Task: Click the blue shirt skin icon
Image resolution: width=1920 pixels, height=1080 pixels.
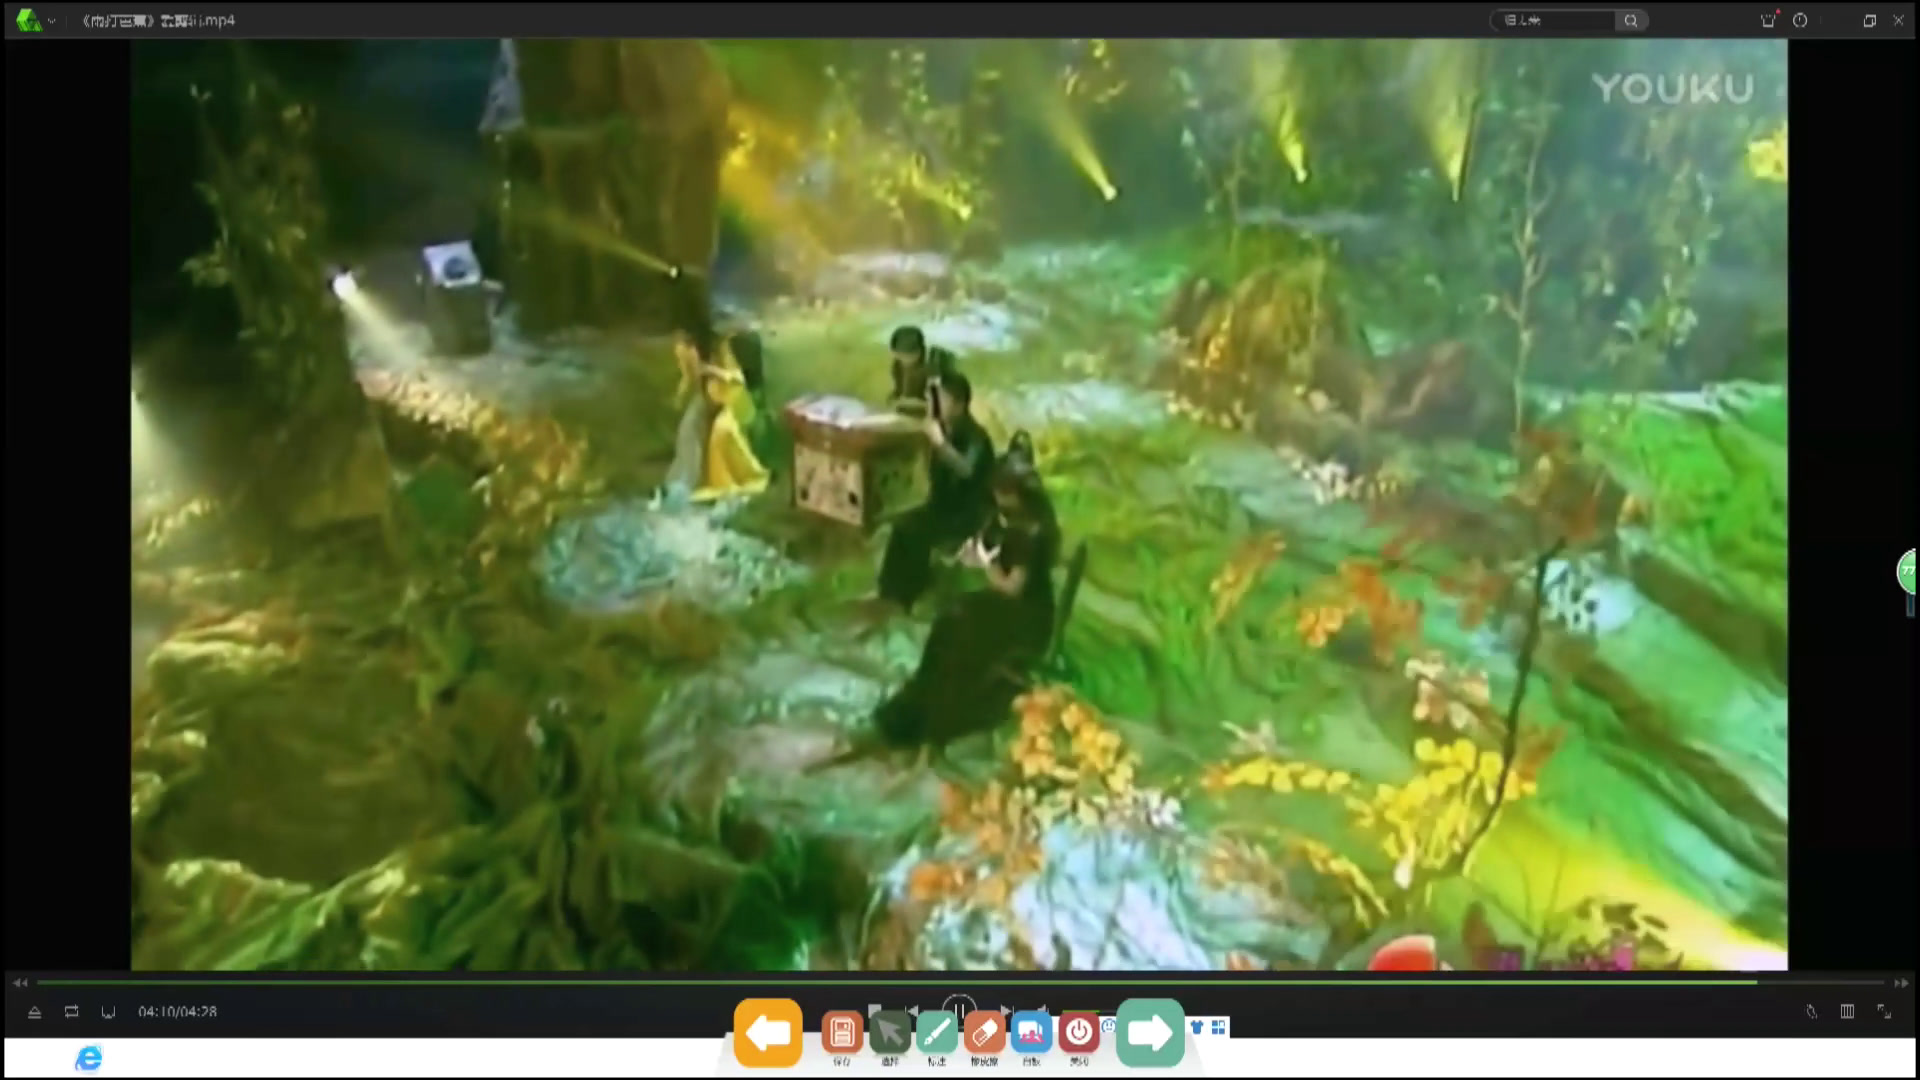Action: [x=1197, y=1027]
